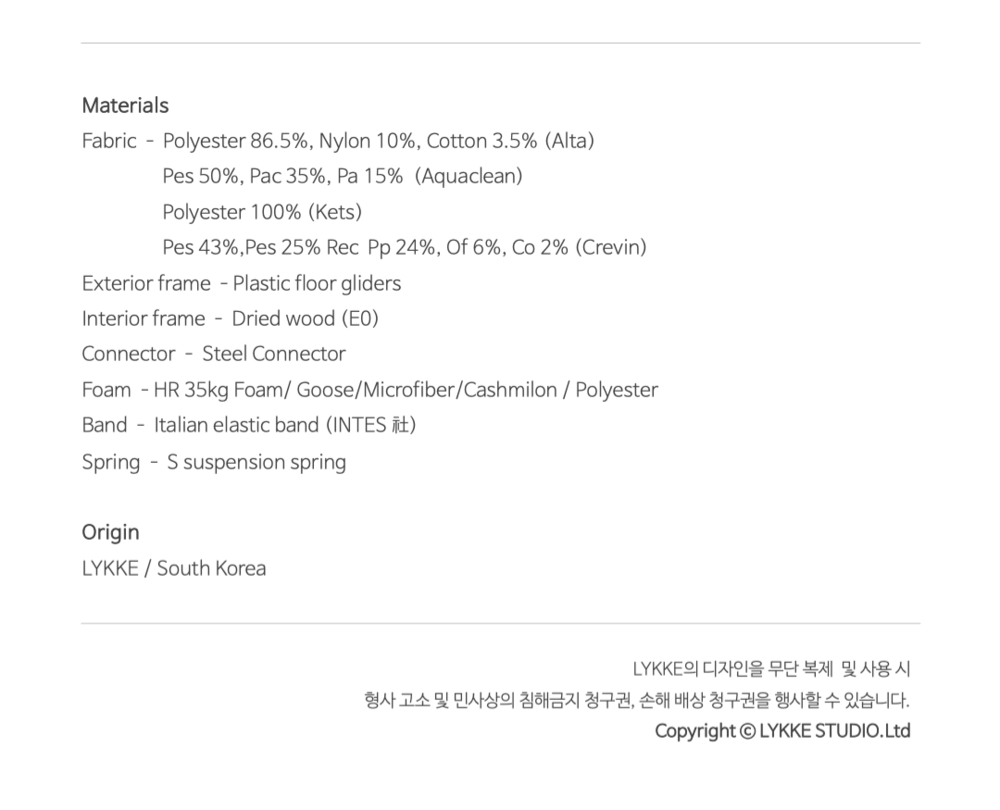Click the Aquaclean fabric composition line
This screenshot has height=810, width=1000.
click(x=342, y=177)
